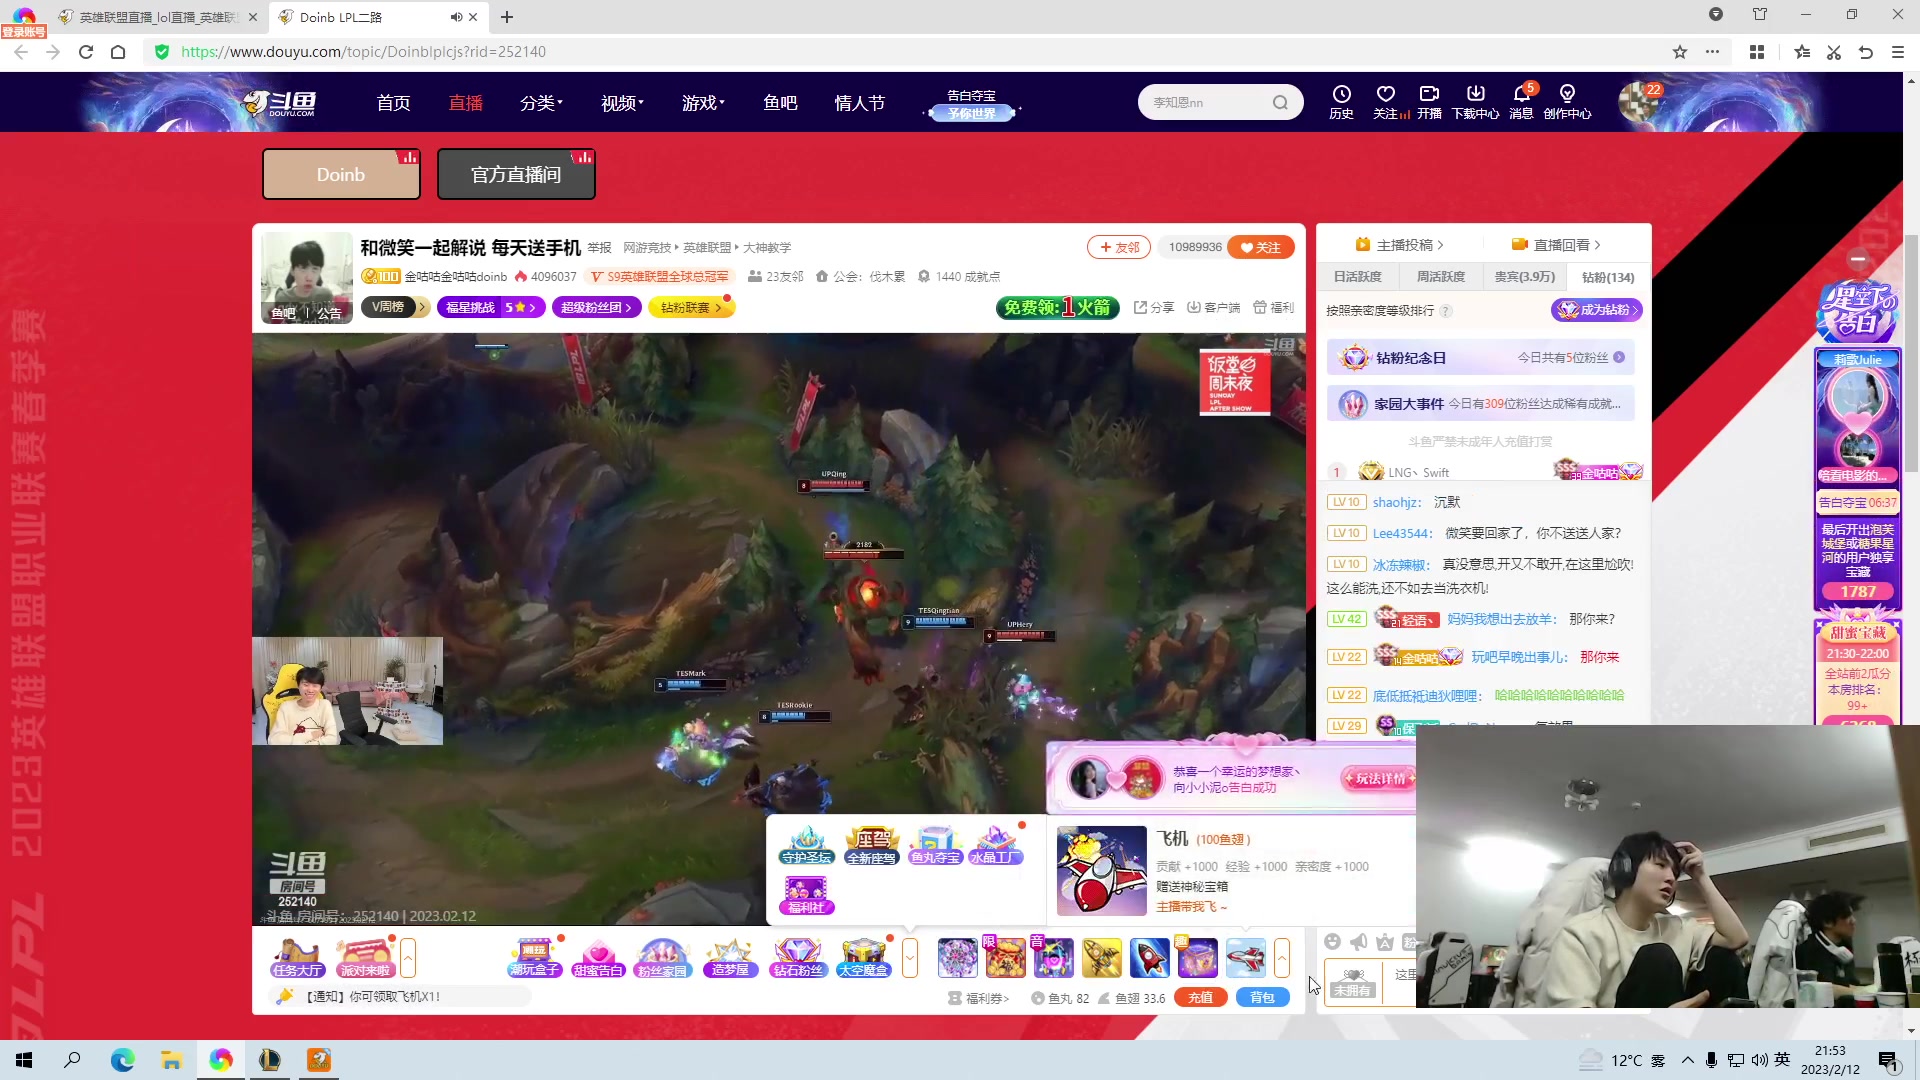Open the 背包 backpack button

(1263, 997)
